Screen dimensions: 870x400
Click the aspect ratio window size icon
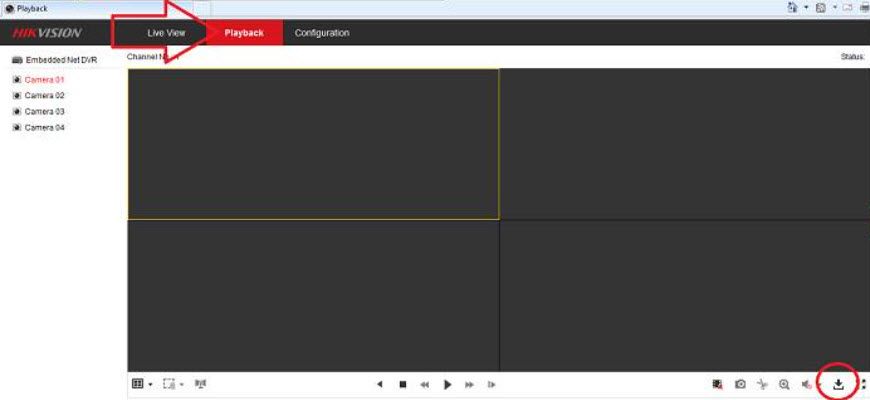[x=169, y=384]
